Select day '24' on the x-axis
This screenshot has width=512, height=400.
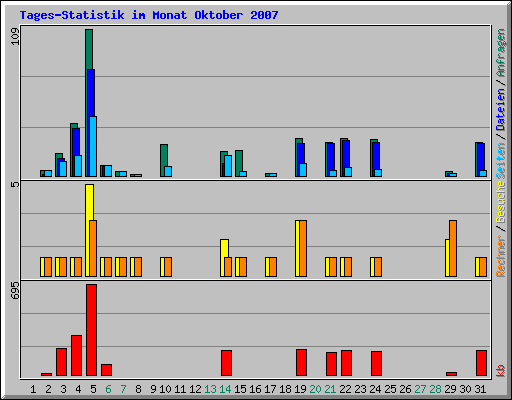coord(375,389)
